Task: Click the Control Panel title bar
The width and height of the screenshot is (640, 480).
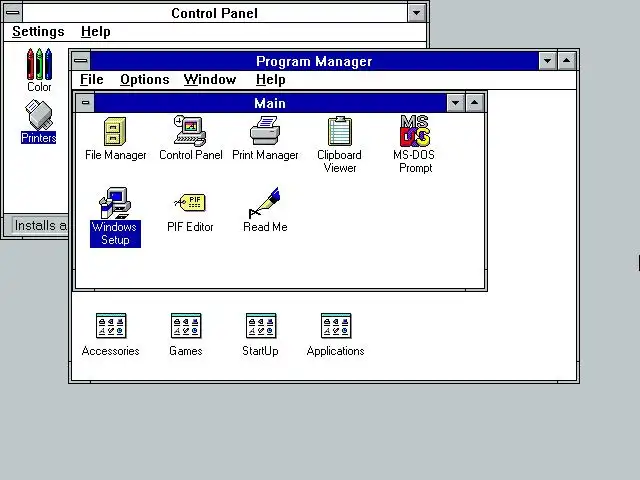Action: pos(215,13)
